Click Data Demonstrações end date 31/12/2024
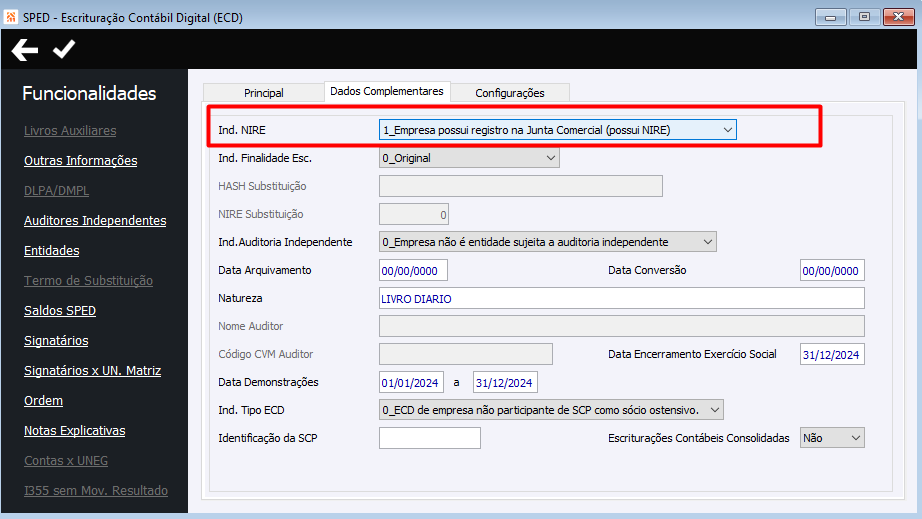922x519 pixels. pyautogui.click(x=505, y=383)
